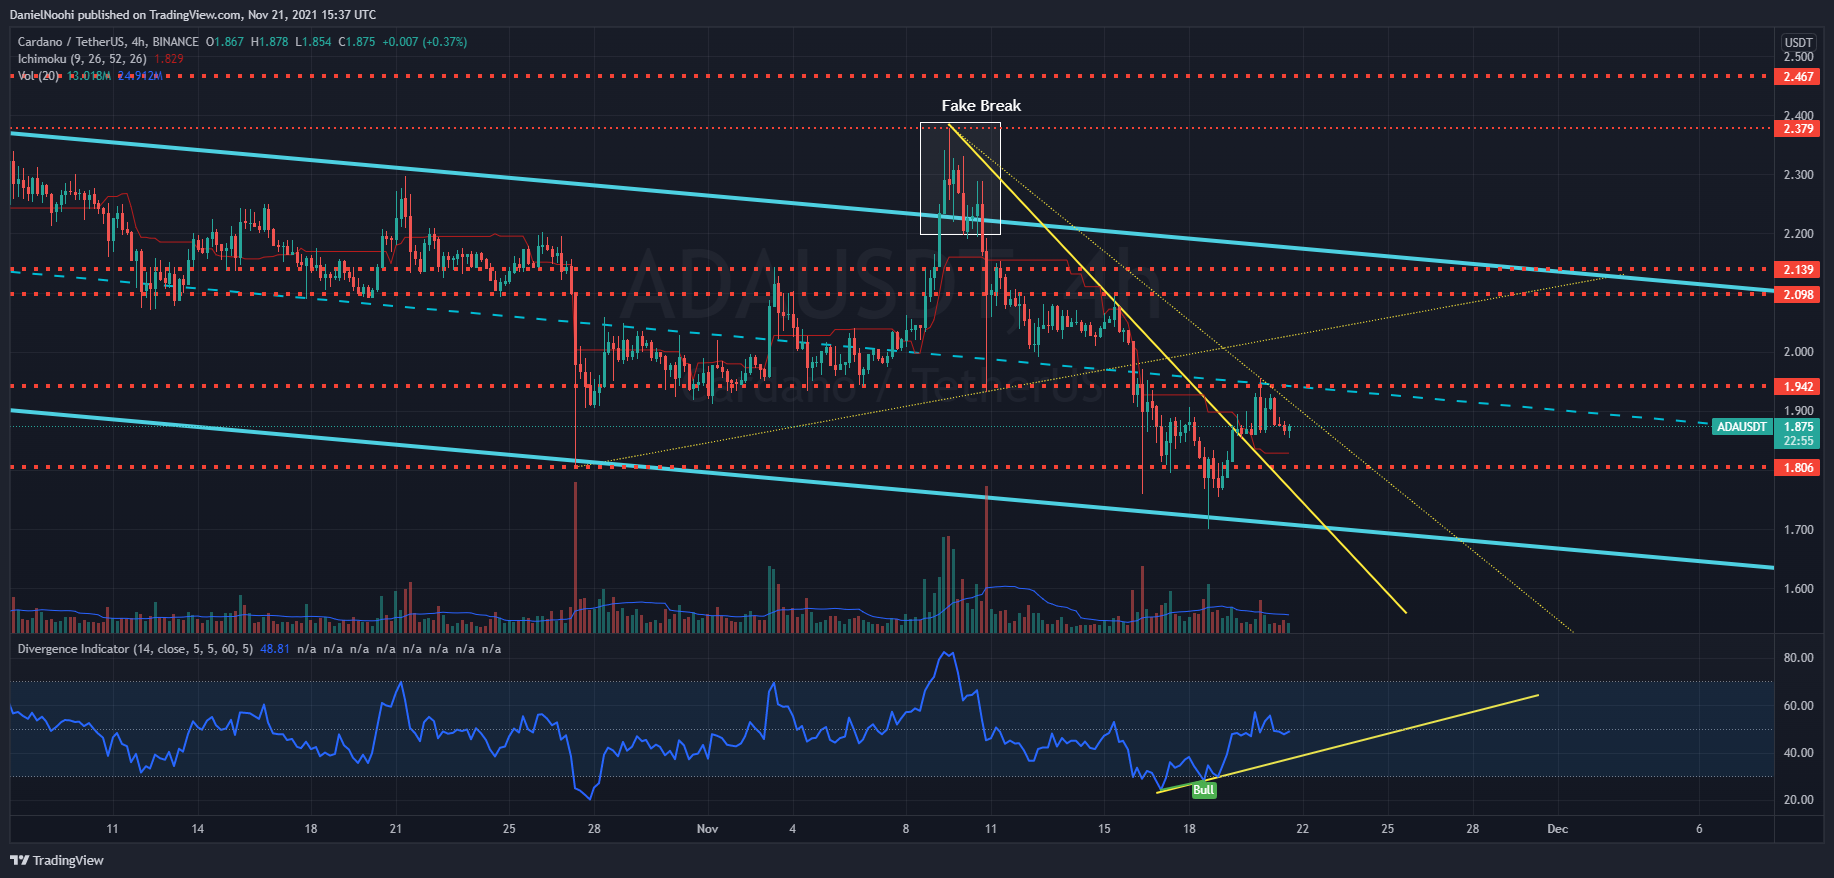
Task: Click the red 2.467 price label
Action: pyautogui.click(x=1798, y=76)
